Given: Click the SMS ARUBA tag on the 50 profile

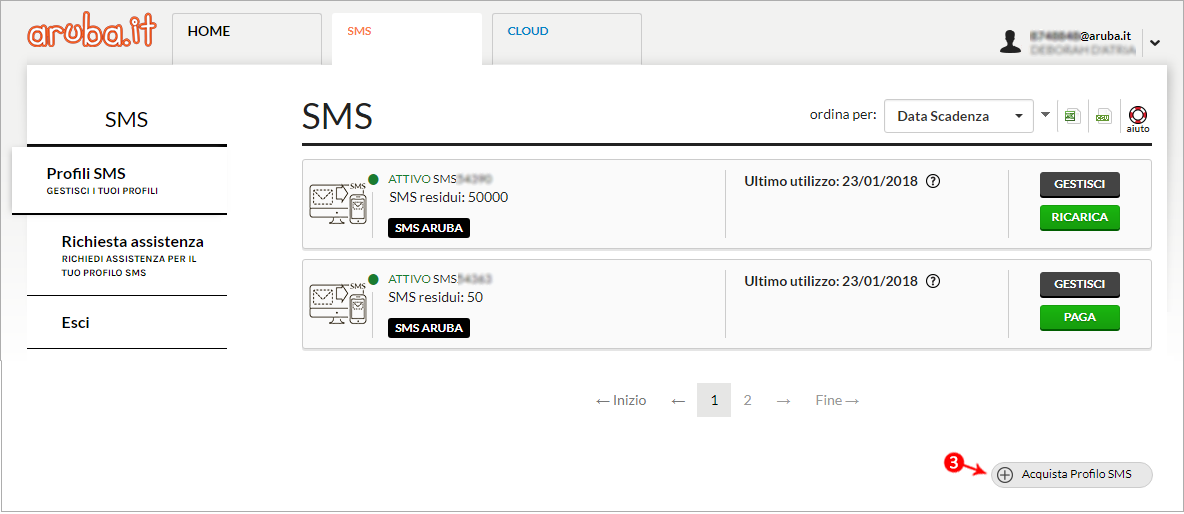Looking at the screenshot, I should 429,328.
